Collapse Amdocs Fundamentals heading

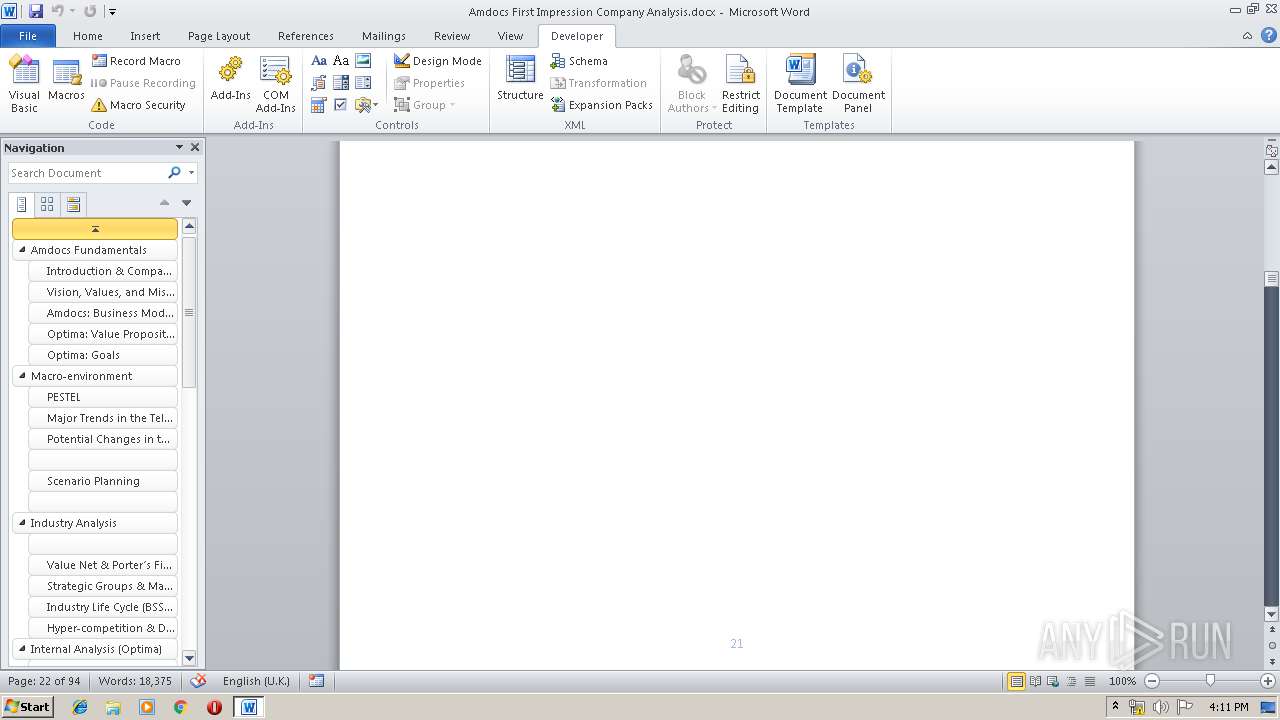pyautogui.click(x=22, y=249)
